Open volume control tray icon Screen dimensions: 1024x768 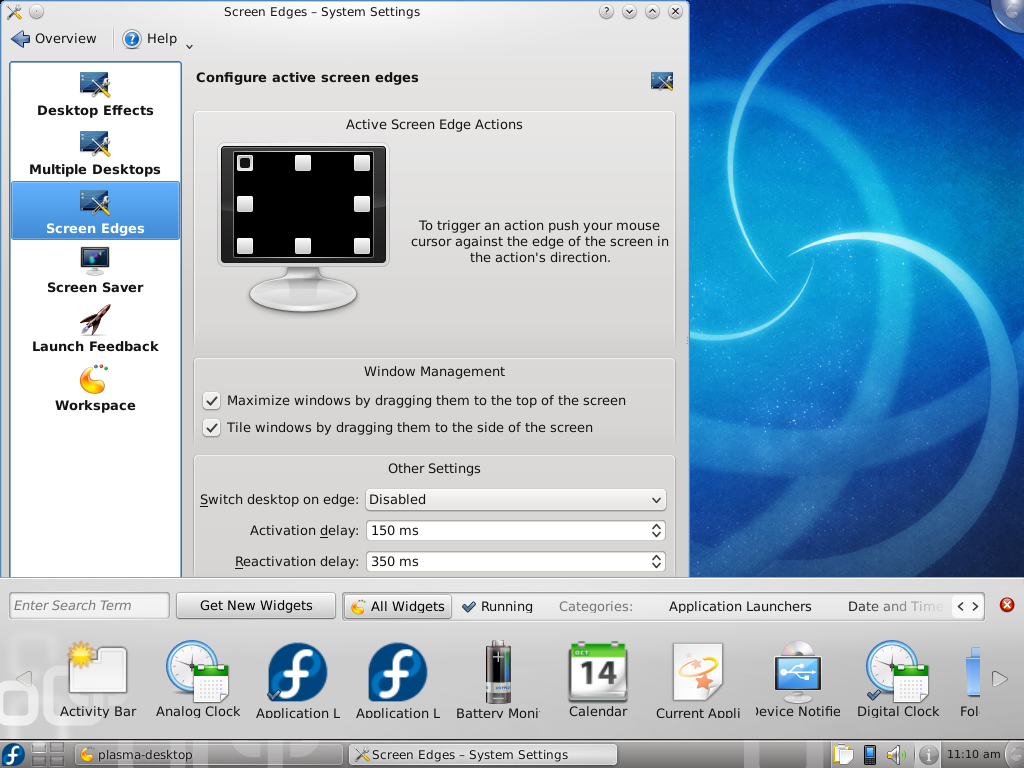click(x=897, y=755)
